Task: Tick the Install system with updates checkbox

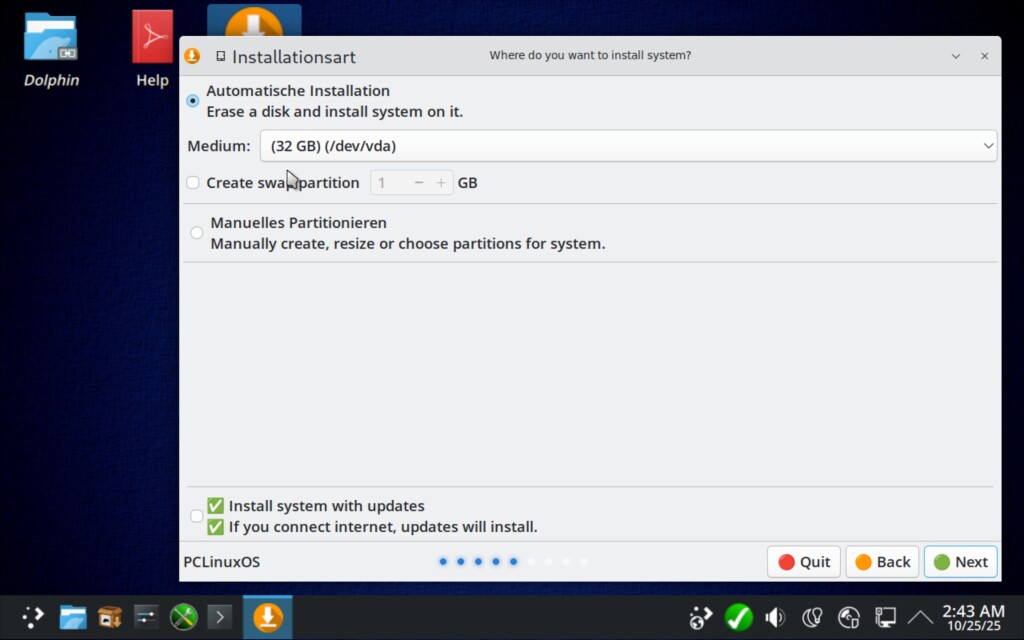Action: click(x=196, y=516)
